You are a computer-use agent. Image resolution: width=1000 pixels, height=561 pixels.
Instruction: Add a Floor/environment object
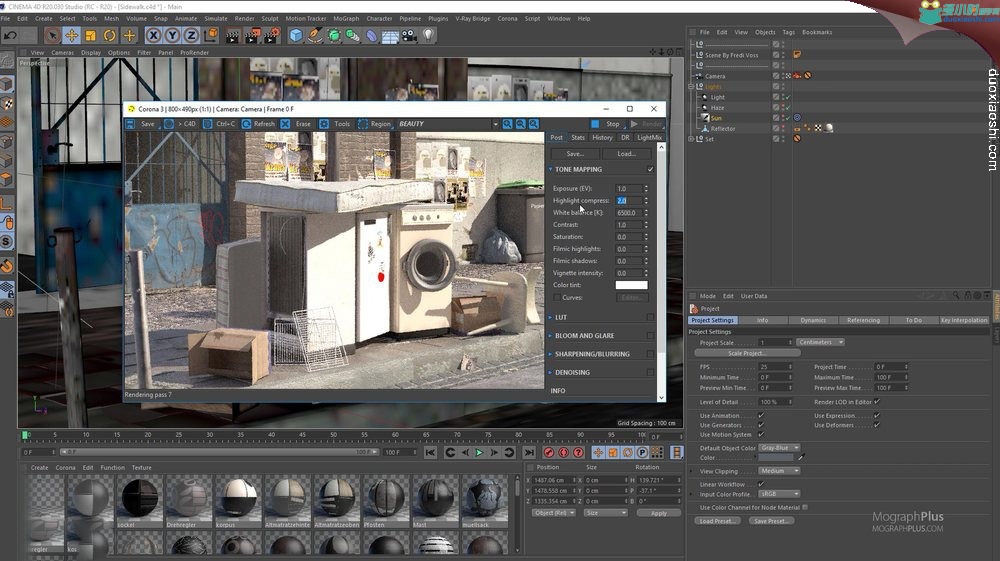tap(390, 36)
